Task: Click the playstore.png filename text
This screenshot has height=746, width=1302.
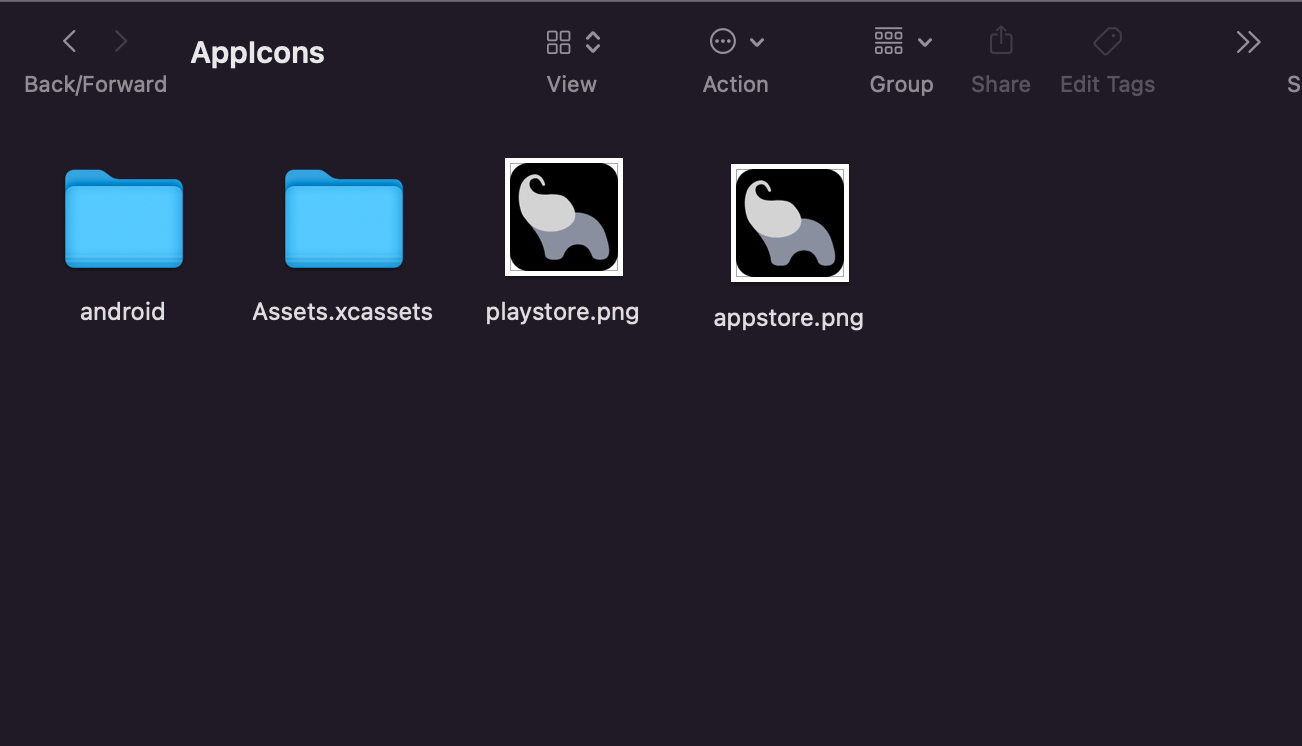Action: click(x=562, y=312)
